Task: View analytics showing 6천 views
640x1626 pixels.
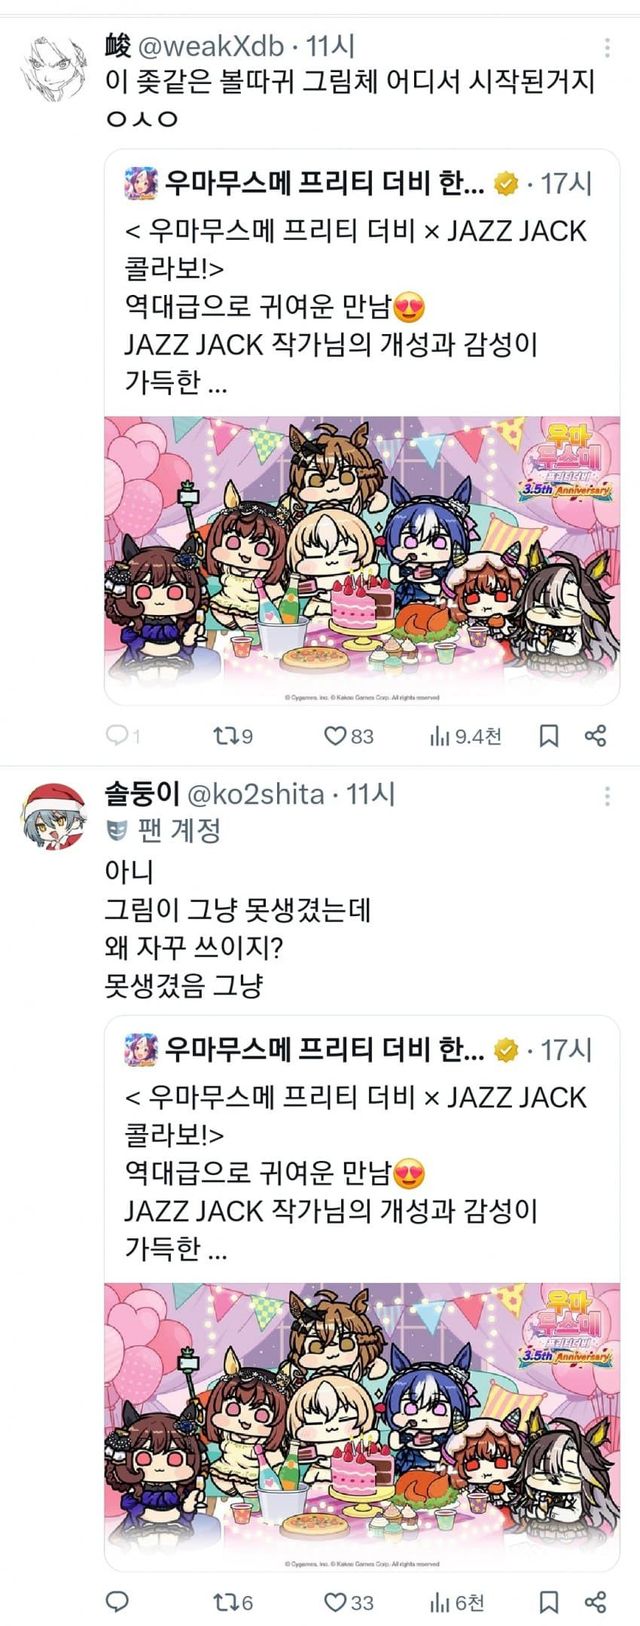Action: coord(439,1602)
